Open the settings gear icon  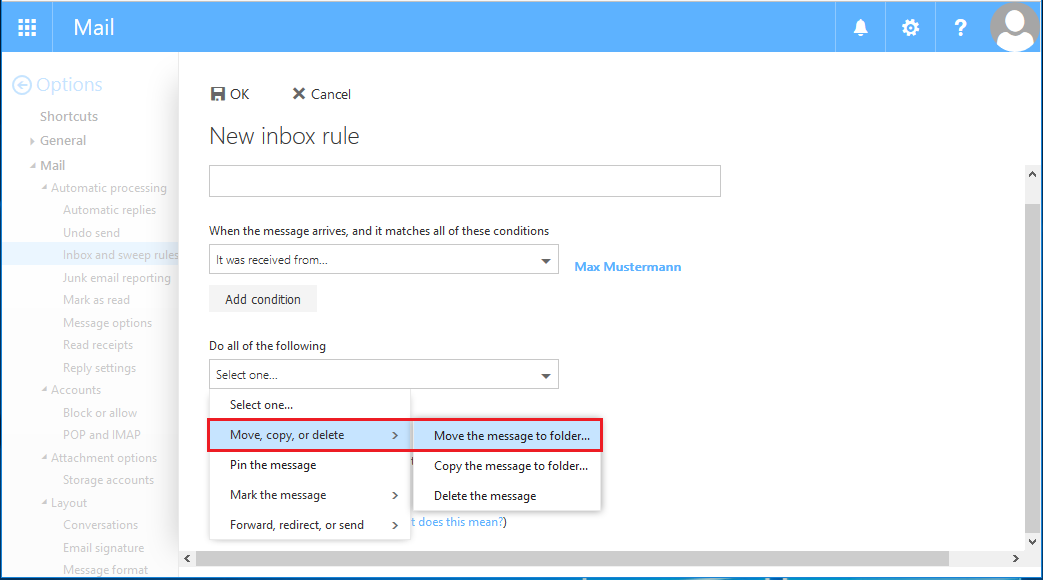coord(909,27)
